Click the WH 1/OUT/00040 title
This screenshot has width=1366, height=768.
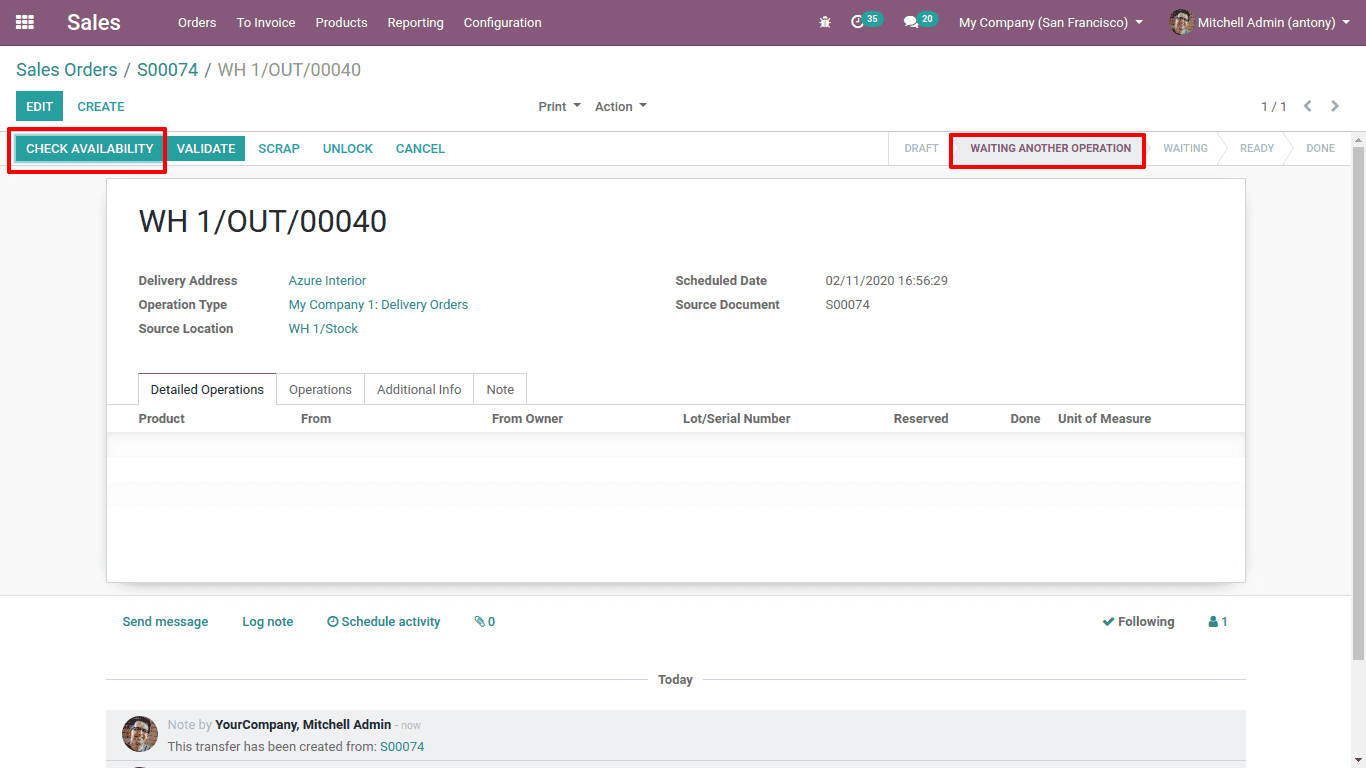click(263, 221)
